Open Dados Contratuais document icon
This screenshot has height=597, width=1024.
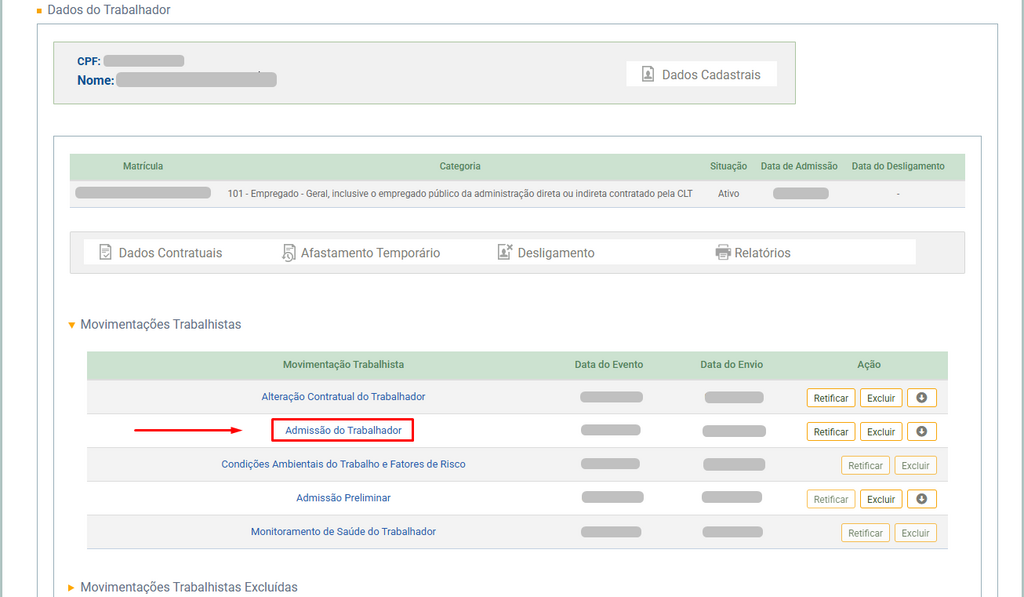coord(105,253)
